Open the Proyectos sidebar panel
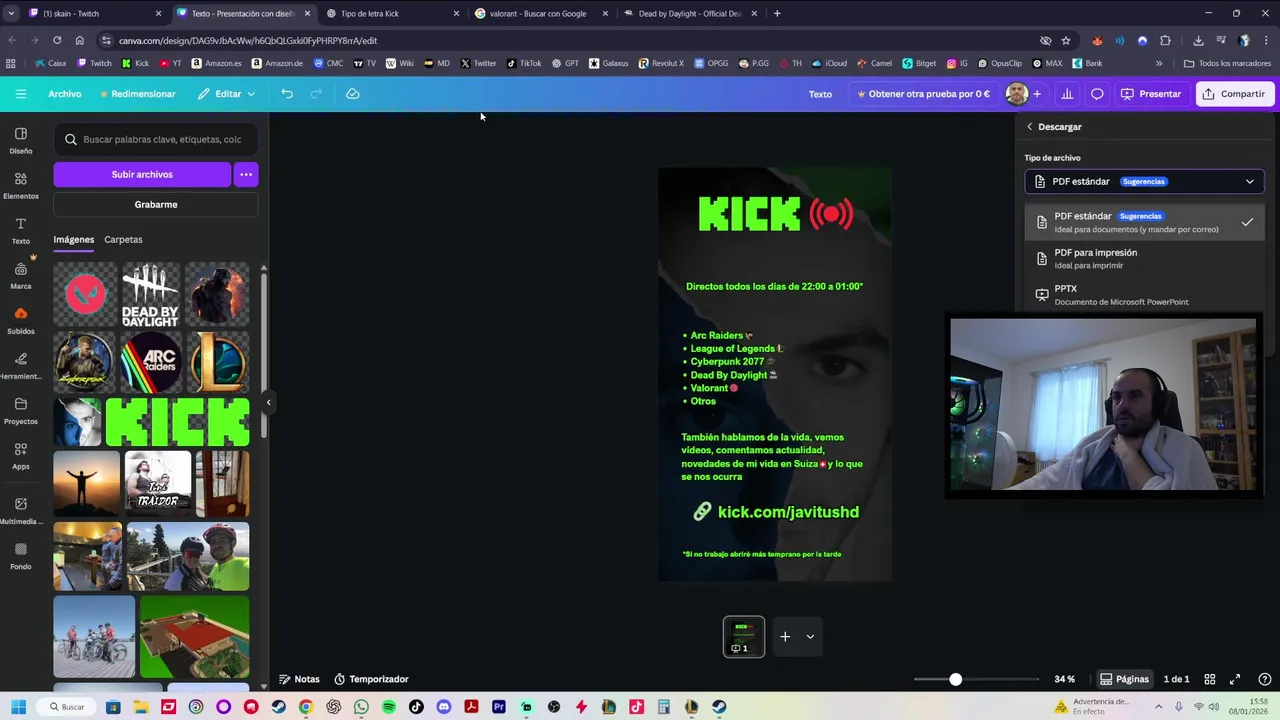Screen dimensions: 1280x720 [x=21, y=411]
